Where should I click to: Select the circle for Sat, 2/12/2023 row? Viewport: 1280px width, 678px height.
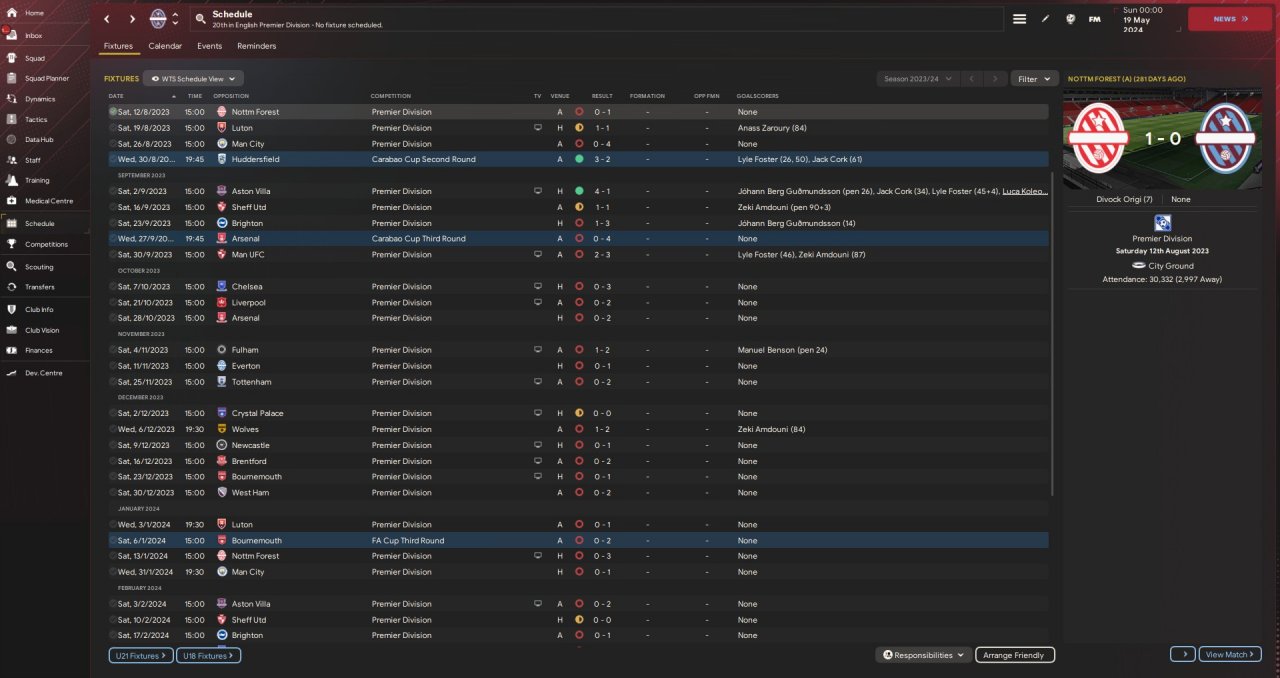coord(113,413)
